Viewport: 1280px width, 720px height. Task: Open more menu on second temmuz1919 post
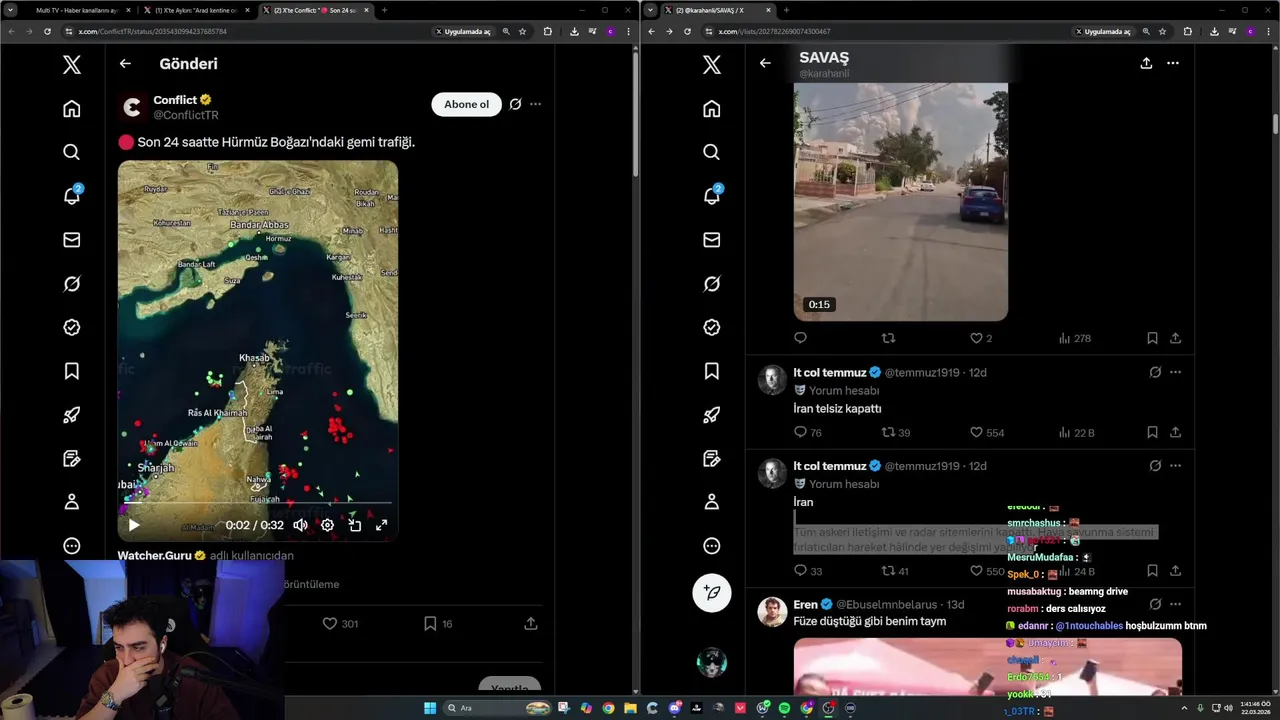(1175, 466)
